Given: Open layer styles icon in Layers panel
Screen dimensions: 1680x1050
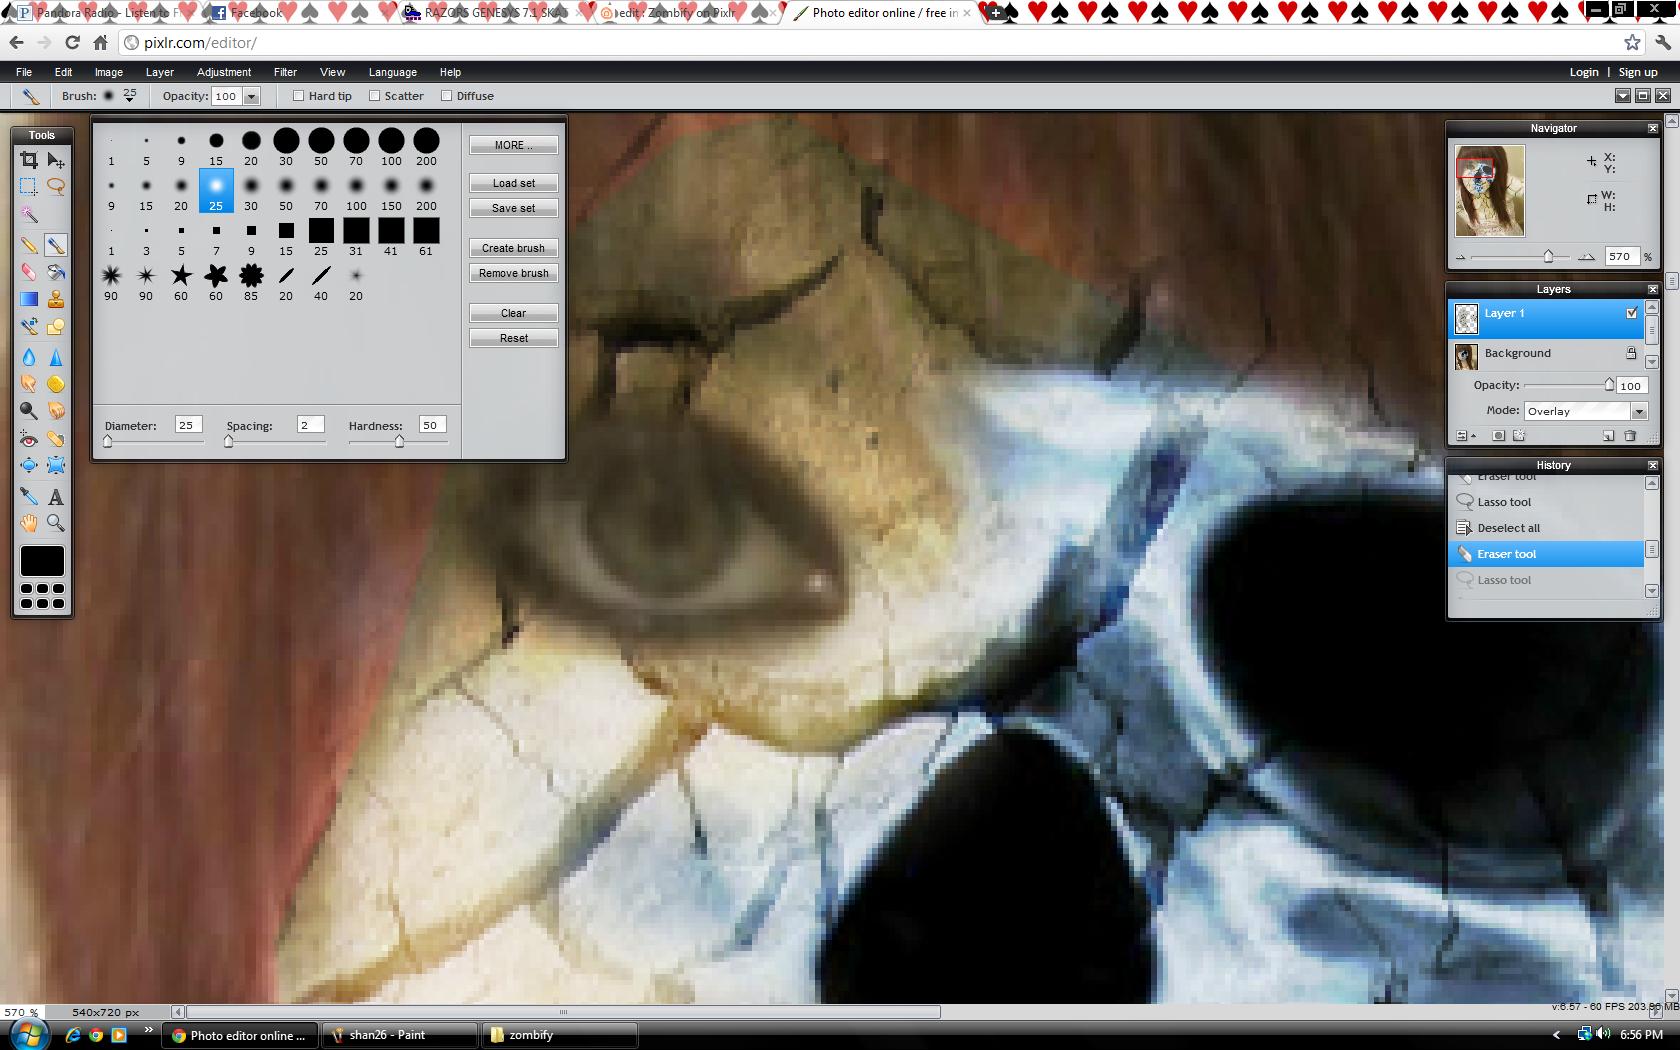Looking at the screenshot, I should [x=1520, y=436].
